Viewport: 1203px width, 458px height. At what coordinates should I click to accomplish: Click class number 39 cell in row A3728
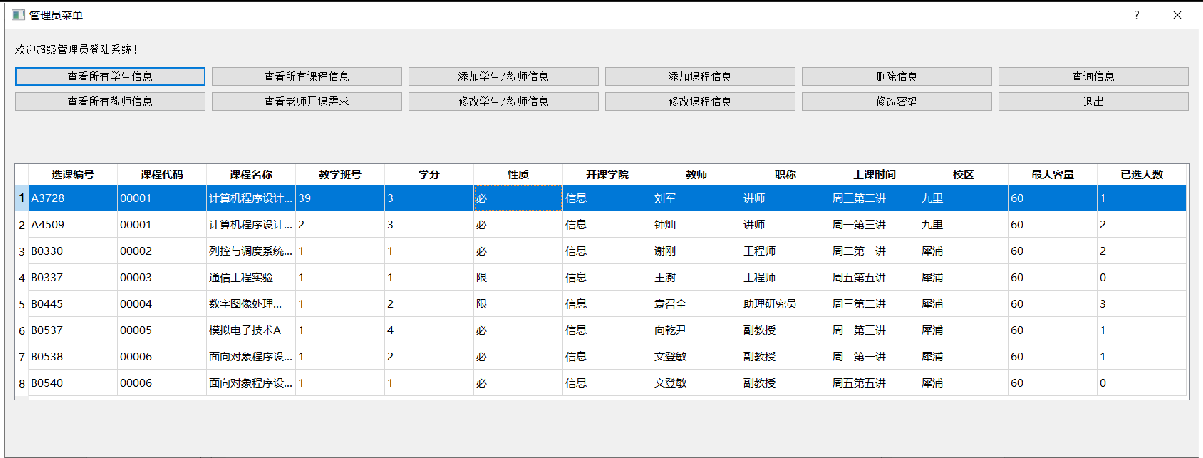(340, 198)
